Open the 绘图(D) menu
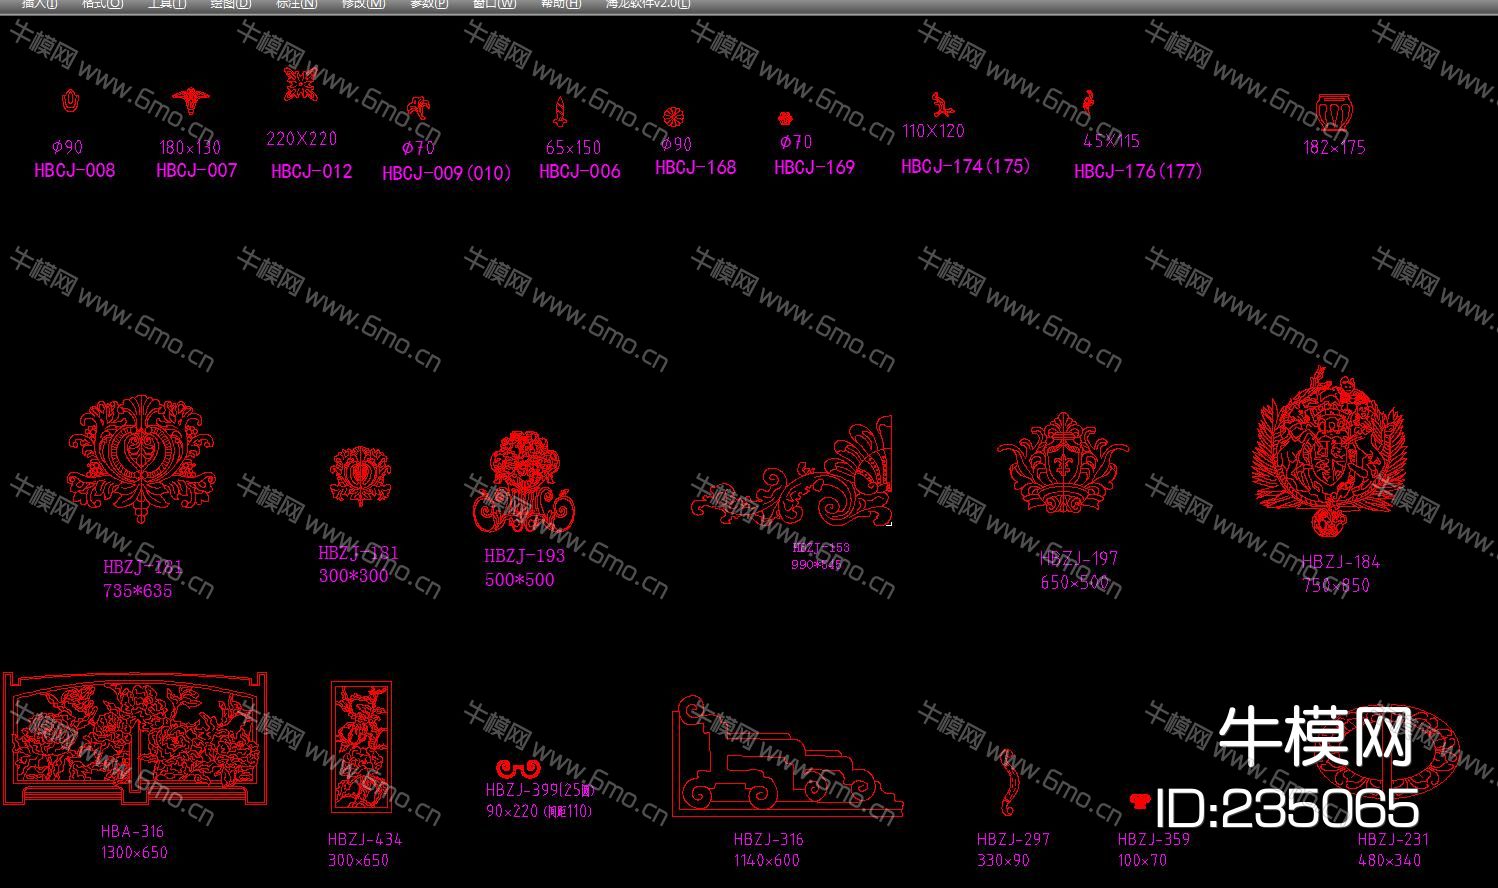The image size is (1498, 888). coord(231,4)
